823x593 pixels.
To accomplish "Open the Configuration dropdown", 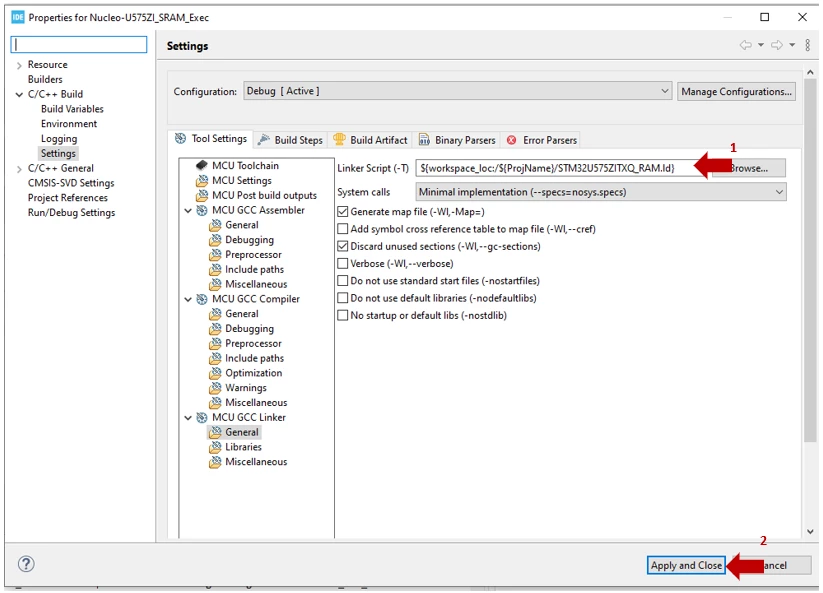I will click(x=457, y=91).
